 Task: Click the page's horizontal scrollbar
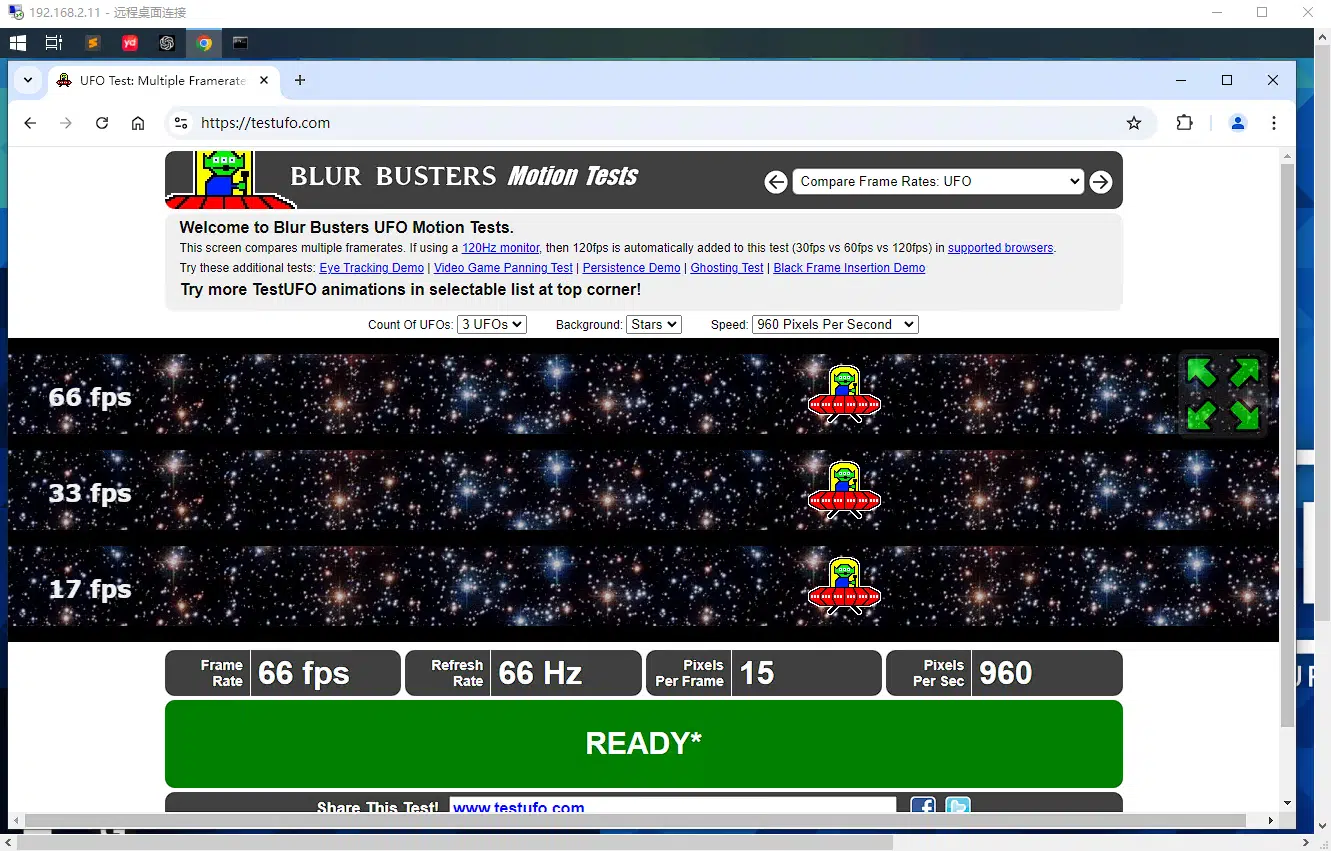tap(635, 821)
